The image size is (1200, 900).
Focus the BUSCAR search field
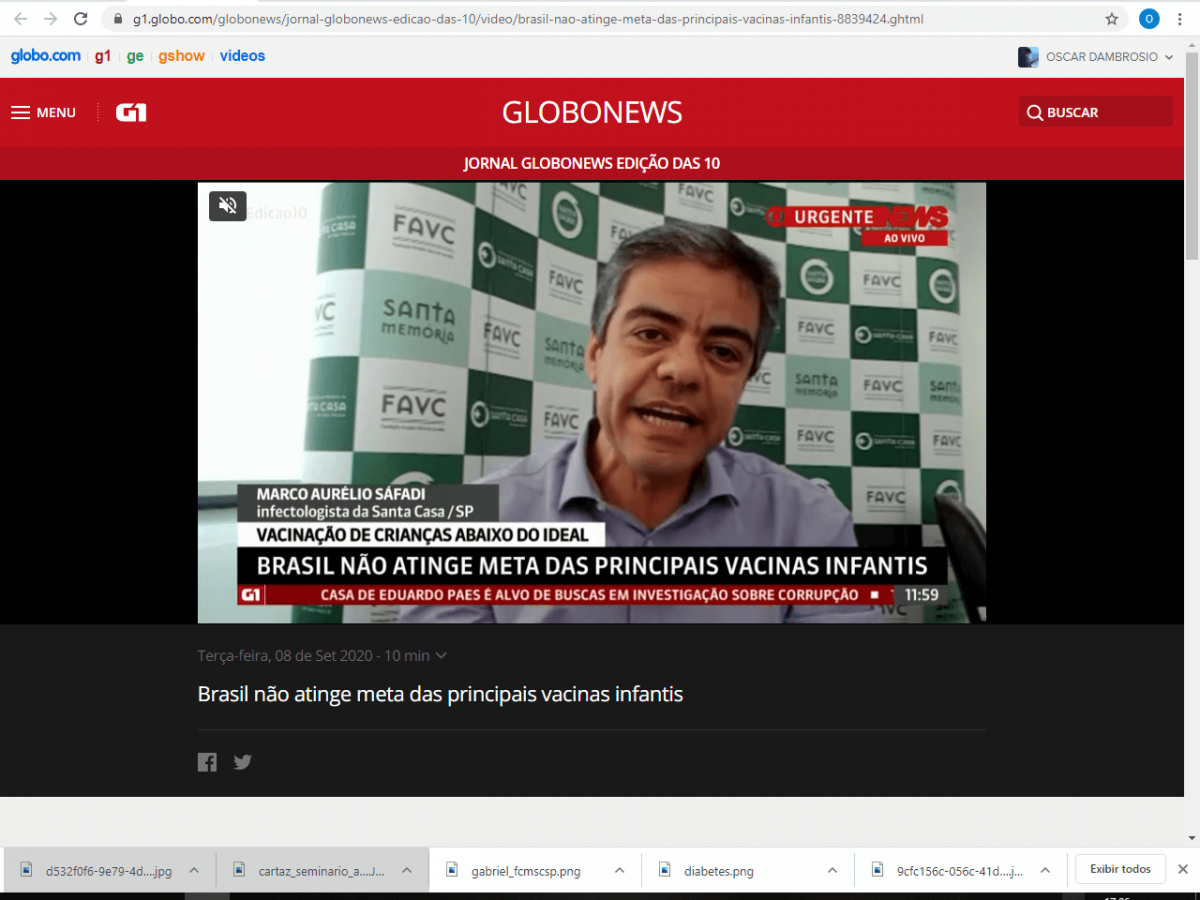[1096, 112]
